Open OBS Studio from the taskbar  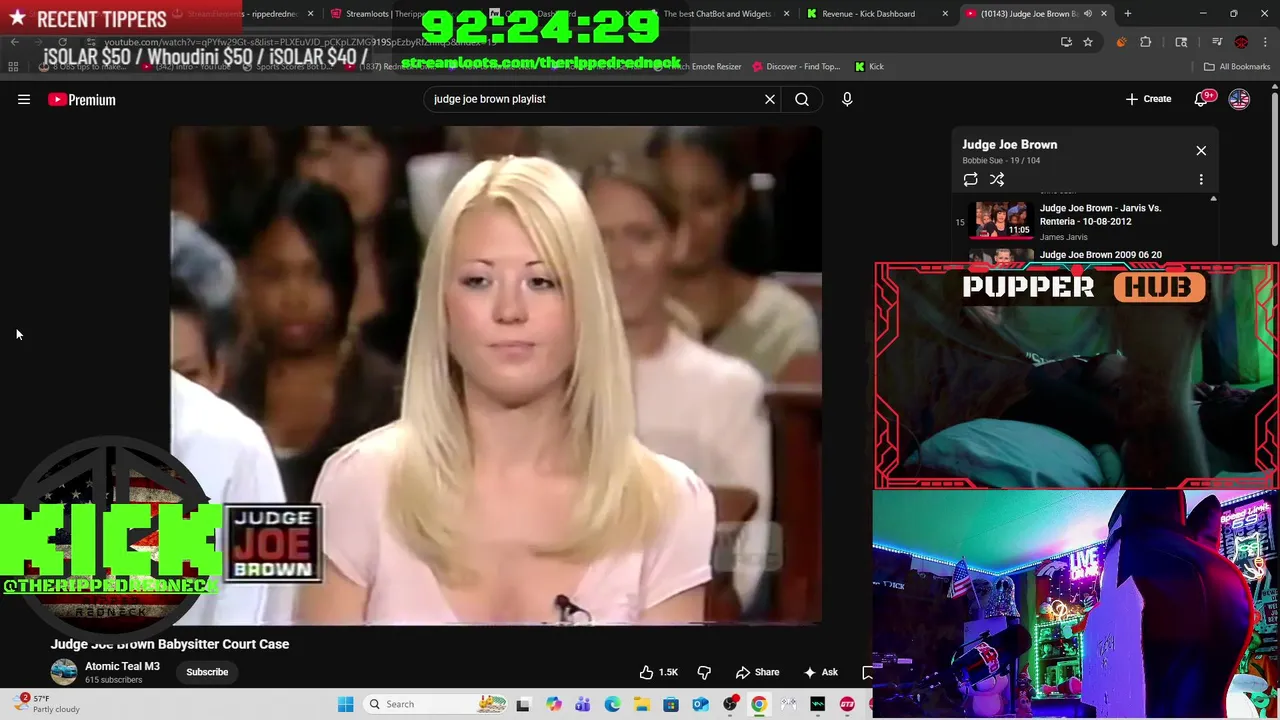[x=730, y=704]
